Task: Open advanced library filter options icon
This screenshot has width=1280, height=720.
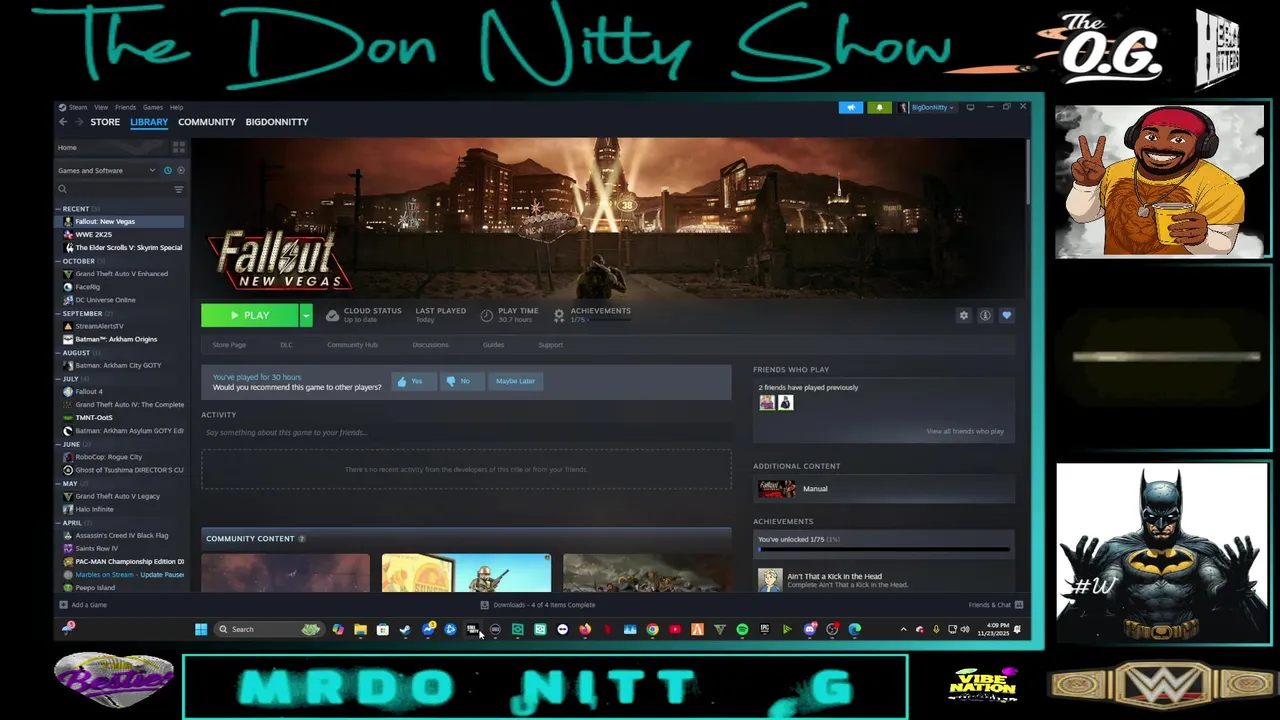Action: click(x=179, y=189)
